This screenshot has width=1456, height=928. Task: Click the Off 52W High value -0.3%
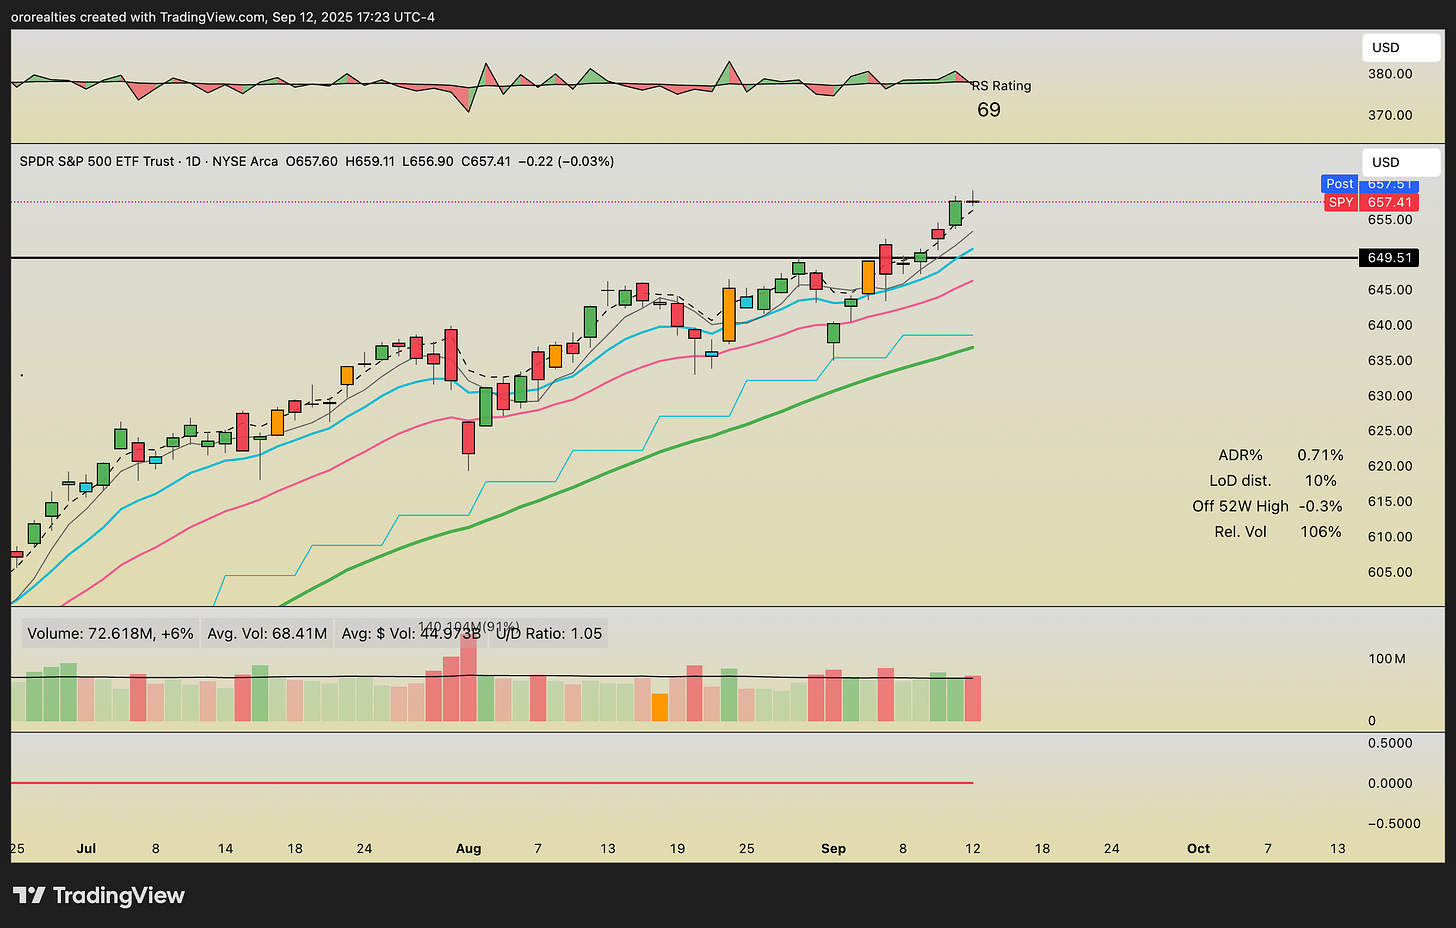point(1320,506)
